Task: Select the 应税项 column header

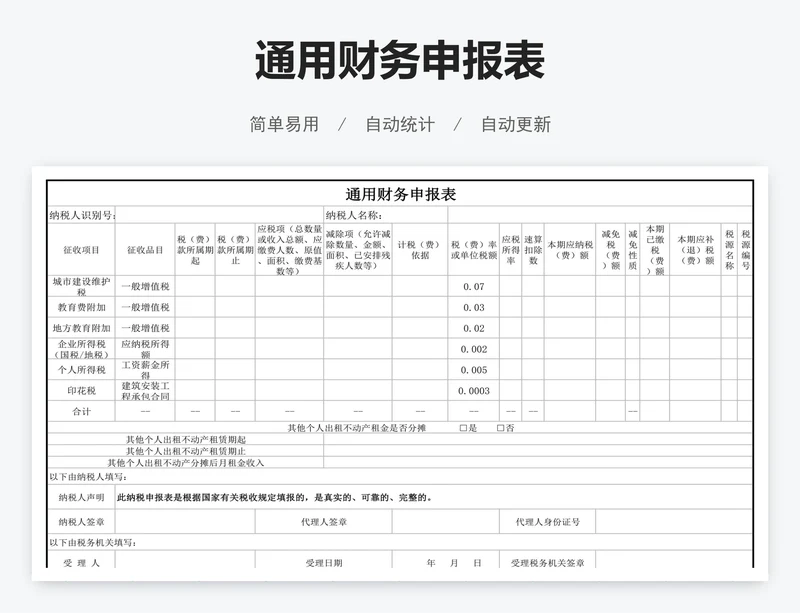Action: 289,250
